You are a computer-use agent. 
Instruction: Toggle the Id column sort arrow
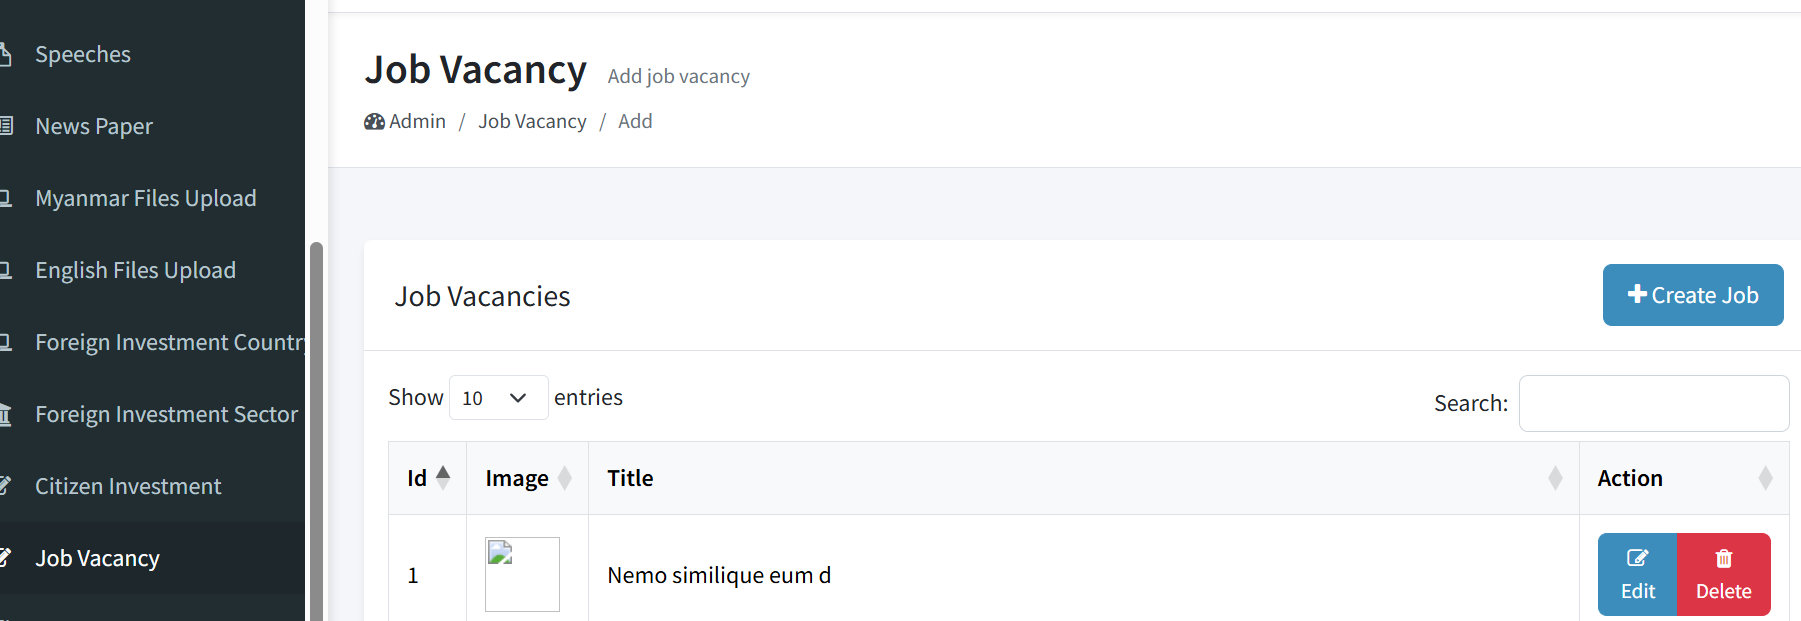[443, 477]
